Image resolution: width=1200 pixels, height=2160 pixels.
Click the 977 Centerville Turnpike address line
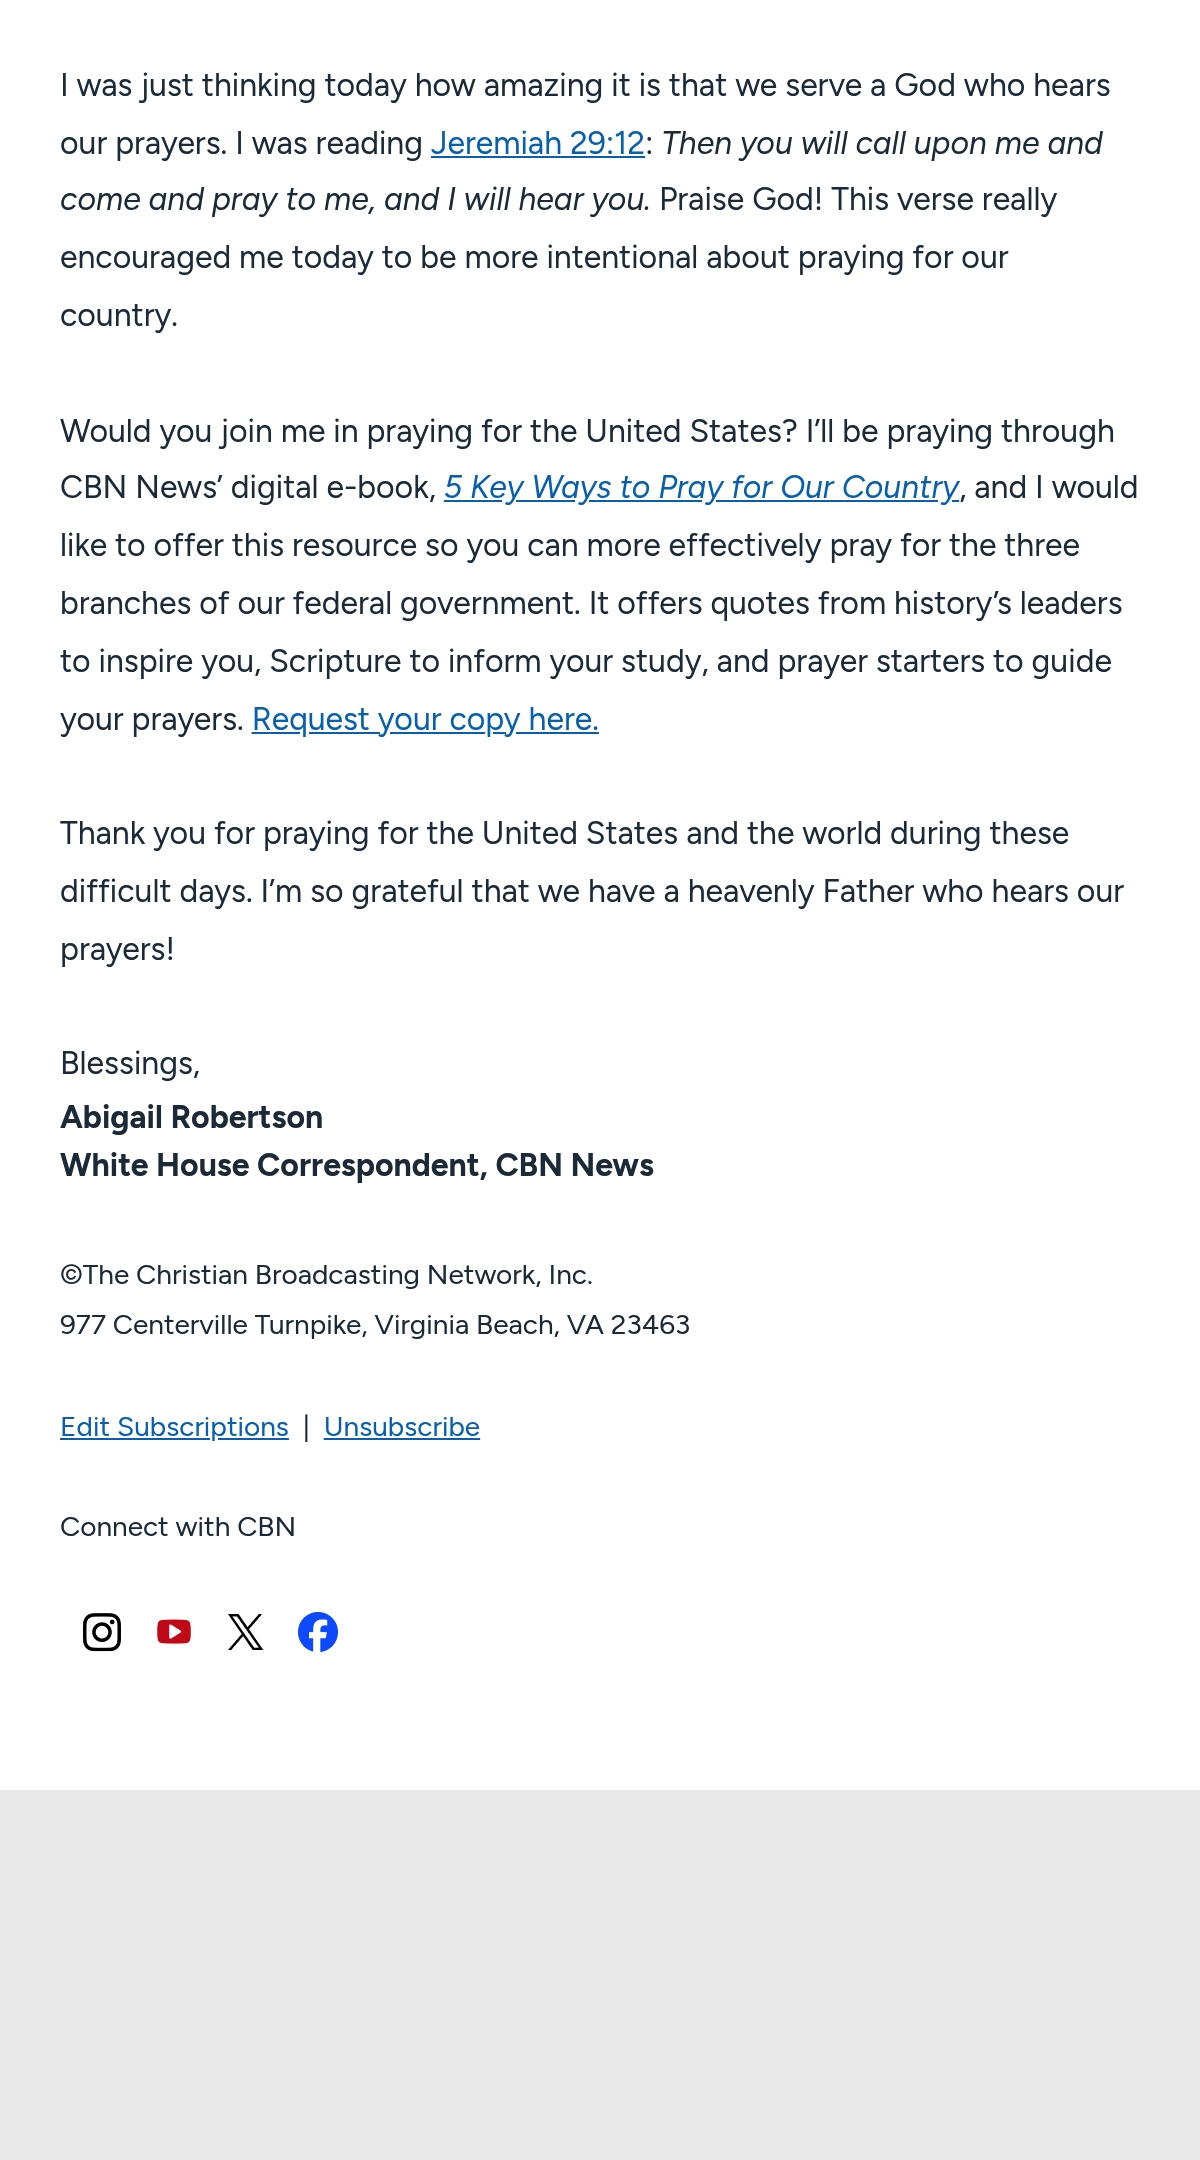(x=375, y=1325)
